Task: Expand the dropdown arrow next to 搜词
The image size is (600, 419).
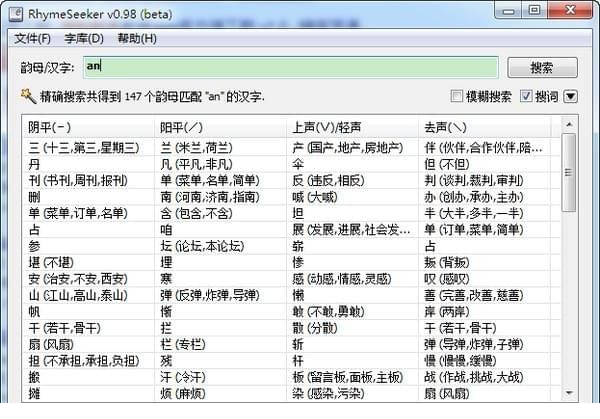Action: 570,96
